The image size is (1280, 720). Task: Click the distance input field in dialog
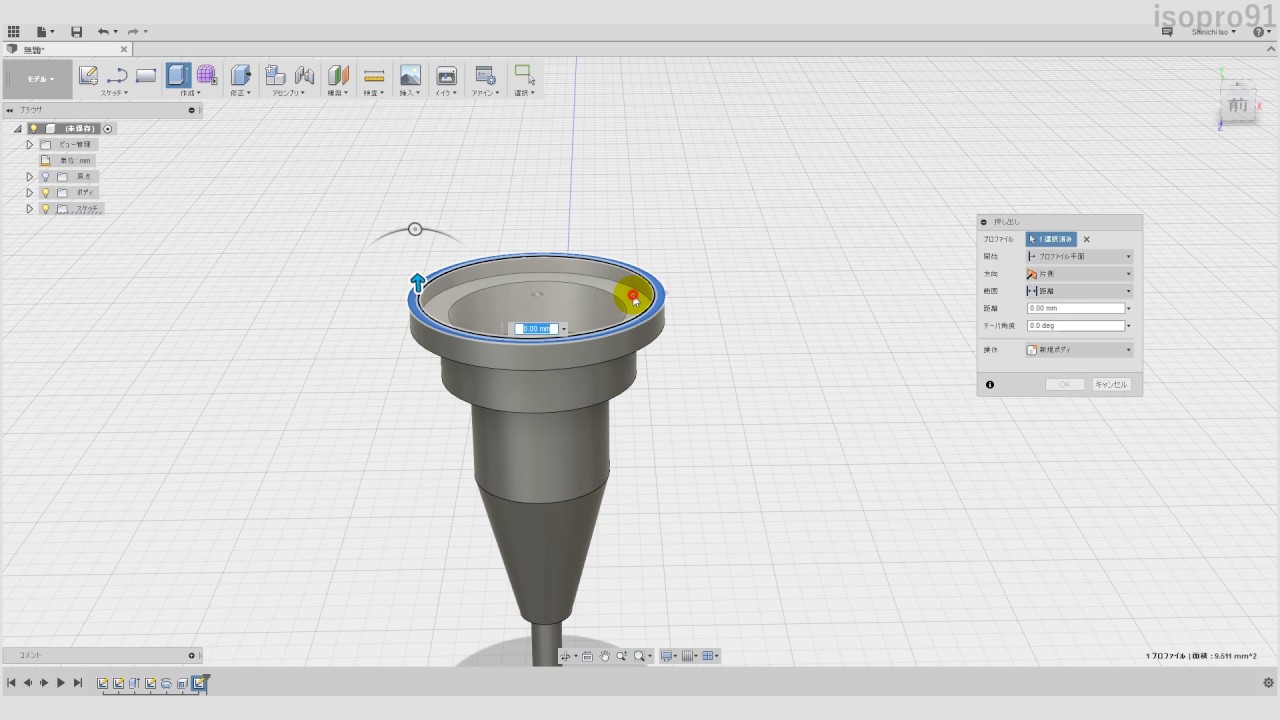(1076, 309)
